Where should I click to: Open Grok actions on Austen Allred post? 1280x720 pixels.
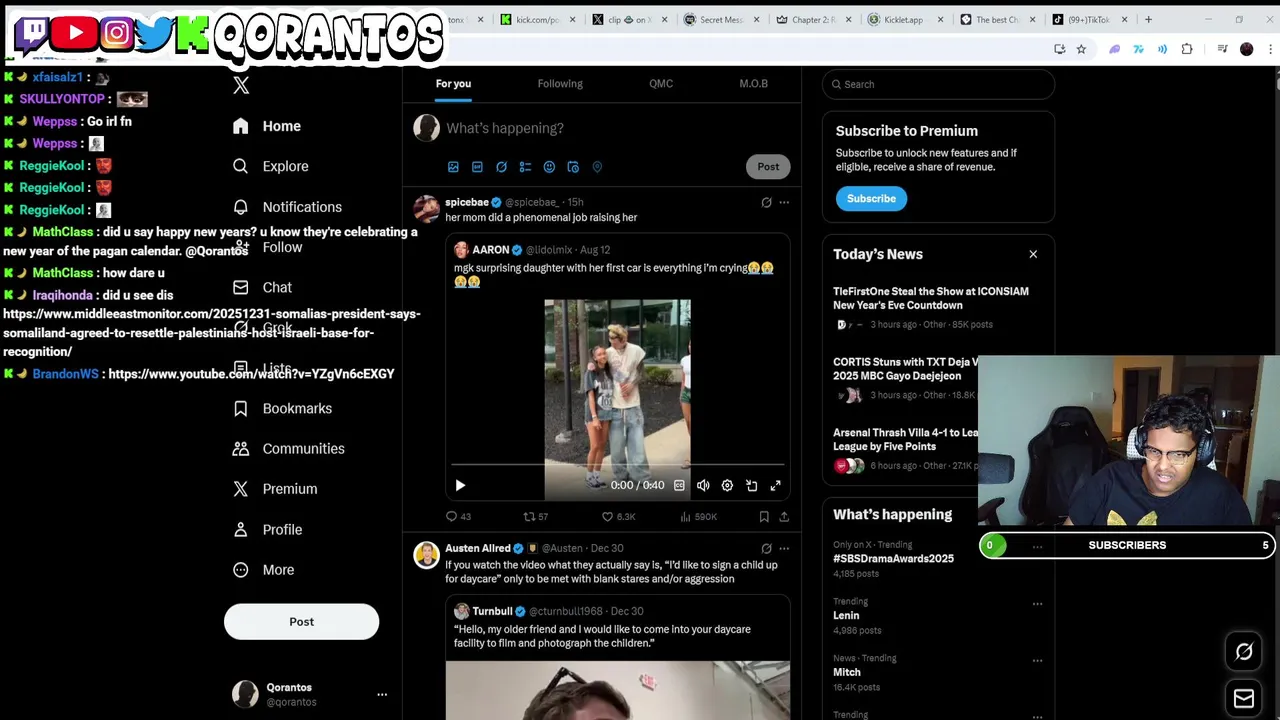(766, 548)
